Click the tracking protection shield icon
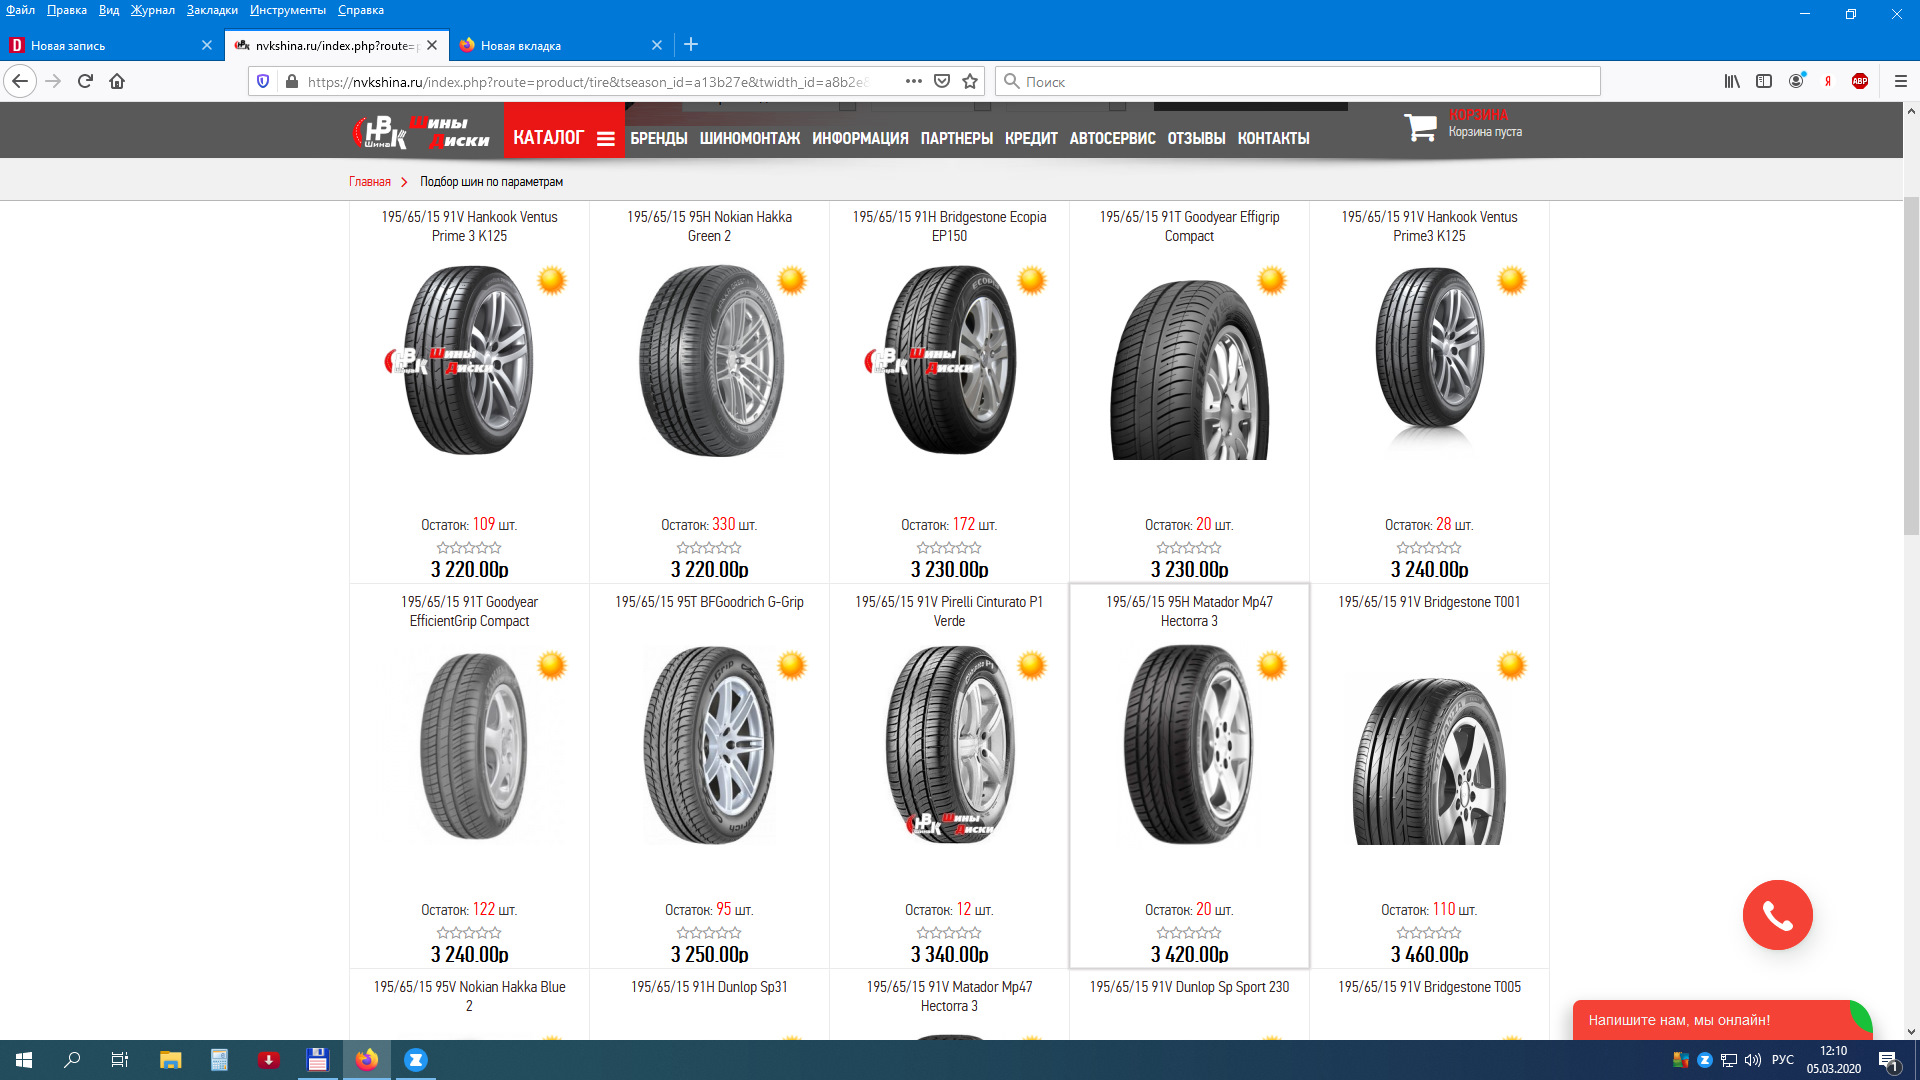The image size is (1920, 1080). [x=263, y=81]
